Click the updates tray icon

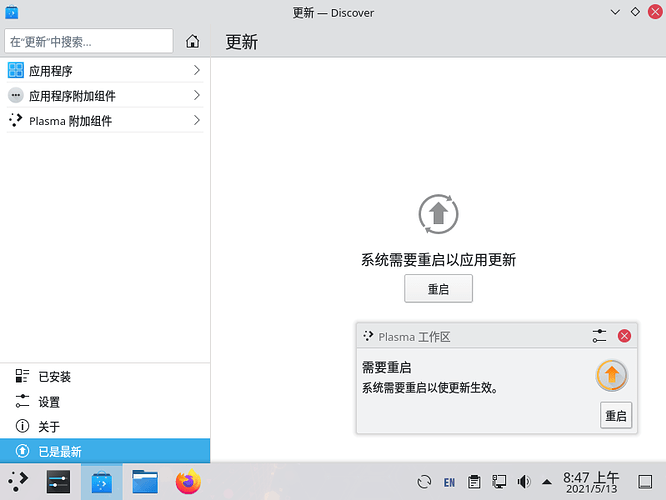[424, 482]
